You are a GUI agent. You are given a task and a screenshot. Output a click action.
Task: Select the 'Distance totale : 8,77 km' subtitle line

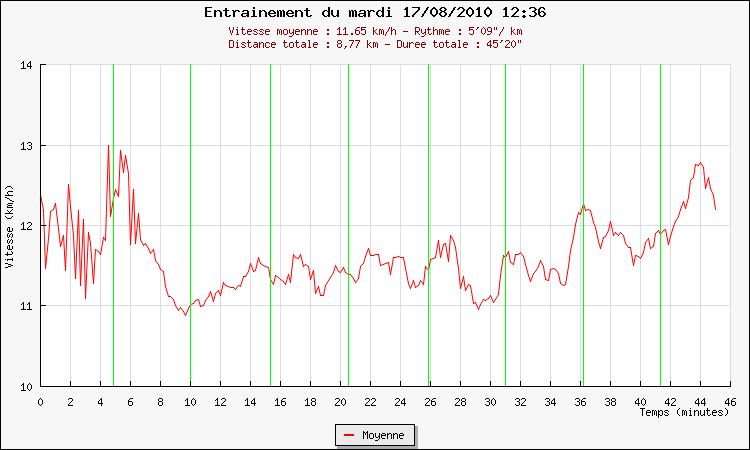pyautogui.click(x=375, y=44)
